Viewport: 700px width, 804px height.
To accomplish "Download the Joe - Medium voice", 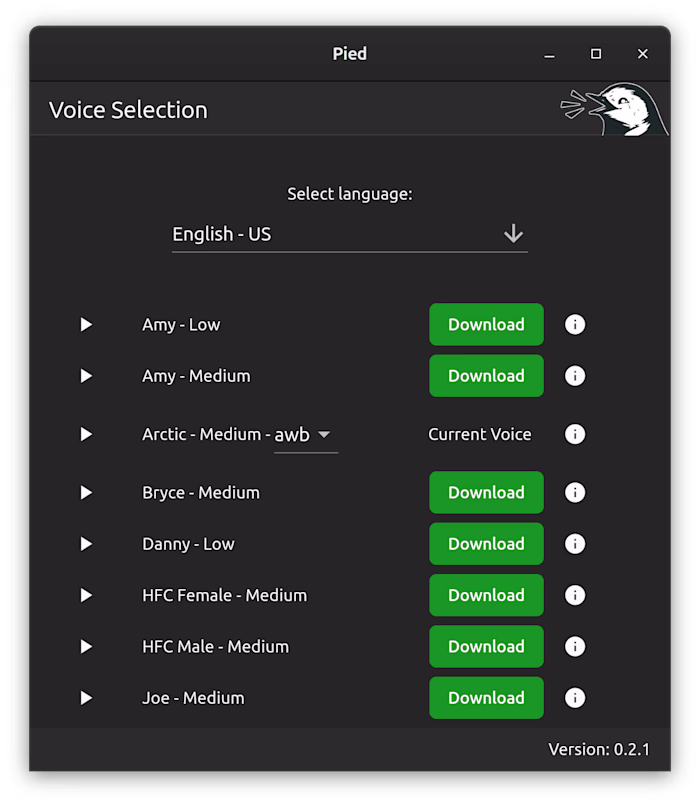I will tap(486, 698).
